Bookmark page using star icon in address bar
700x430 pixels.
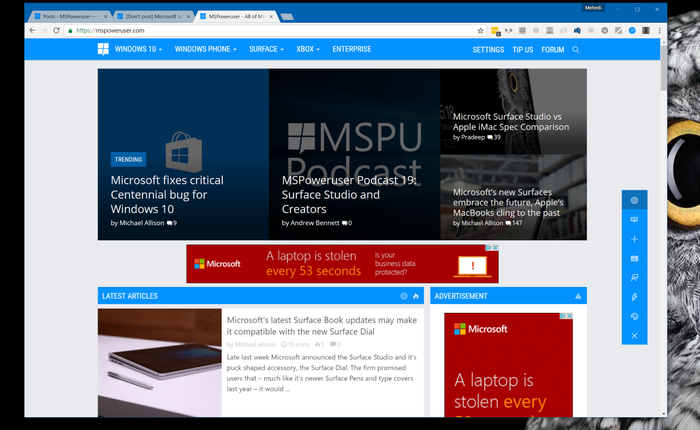(481, 31)
